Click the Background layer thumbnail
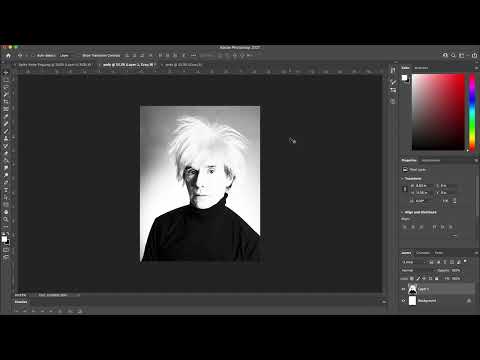The width and height of the screenshot is (480, 360). click(412, 300)
